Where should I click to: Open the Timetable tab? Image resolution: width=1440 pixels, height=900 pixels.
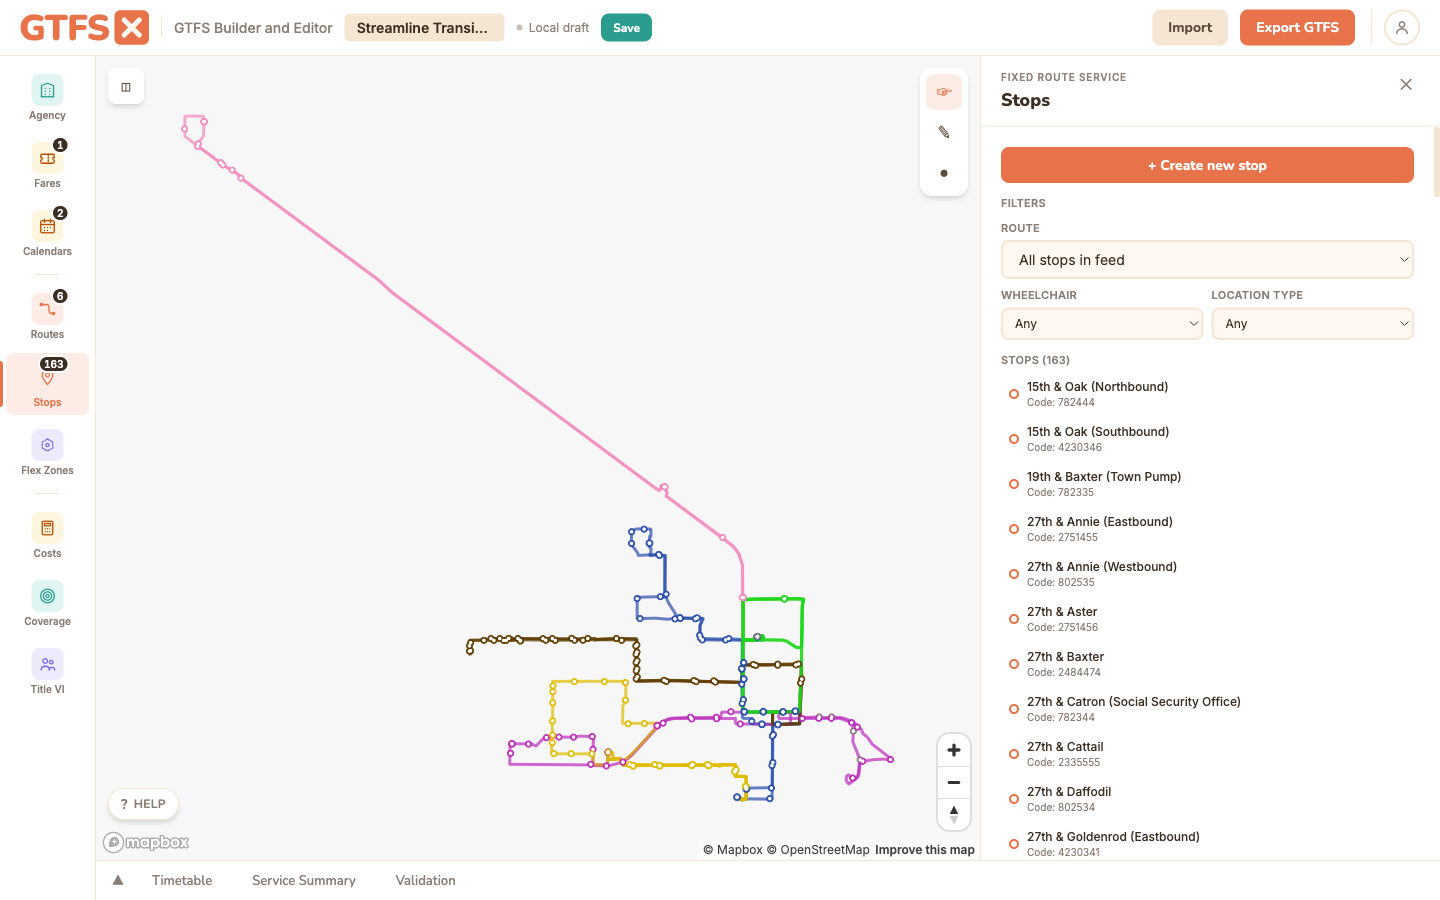[182, 880]
